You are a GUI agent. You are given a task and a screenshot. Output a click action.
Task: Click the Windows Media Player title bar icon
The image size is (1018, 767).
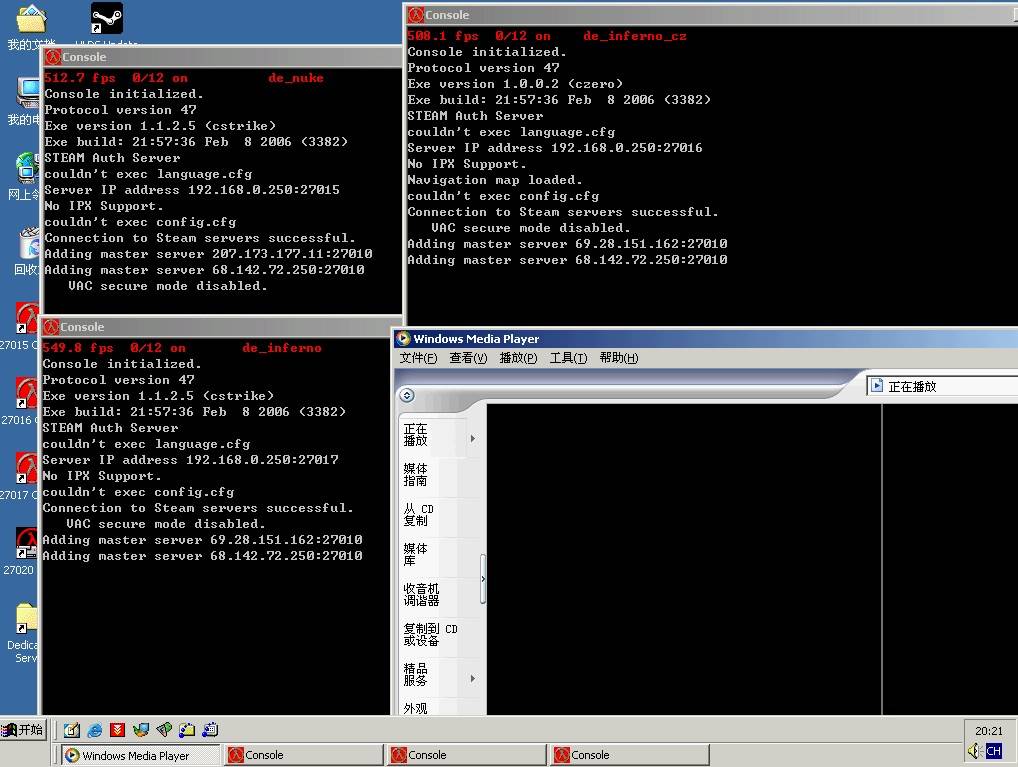[404, 338]
